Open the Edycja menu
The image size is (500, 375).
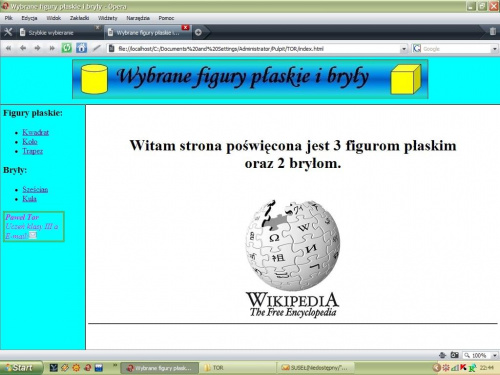point(29,18)
